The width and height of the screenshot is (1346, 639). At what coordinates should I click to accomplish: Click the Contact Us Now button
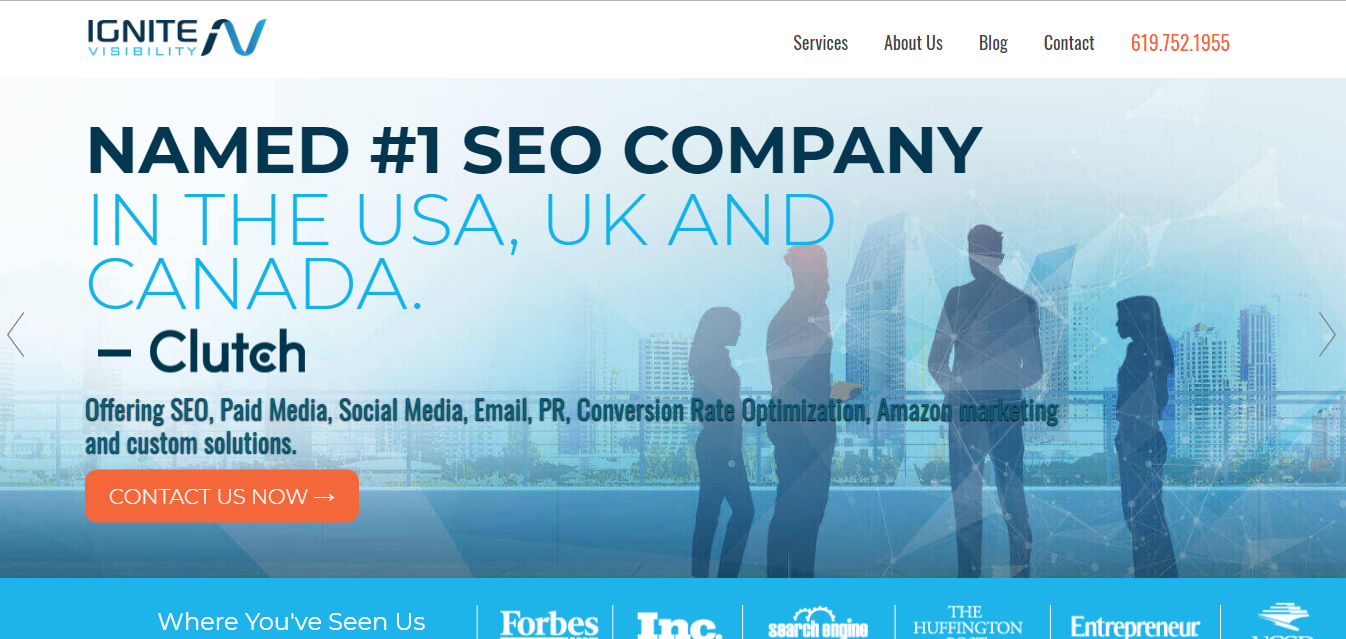point(222,496)
